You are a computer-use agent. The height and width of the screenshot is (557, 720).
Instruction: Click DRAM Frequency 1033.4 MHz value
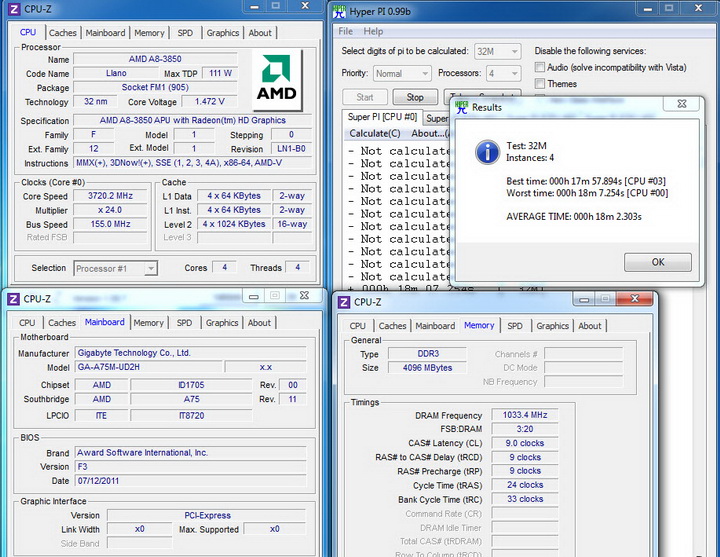525,415
